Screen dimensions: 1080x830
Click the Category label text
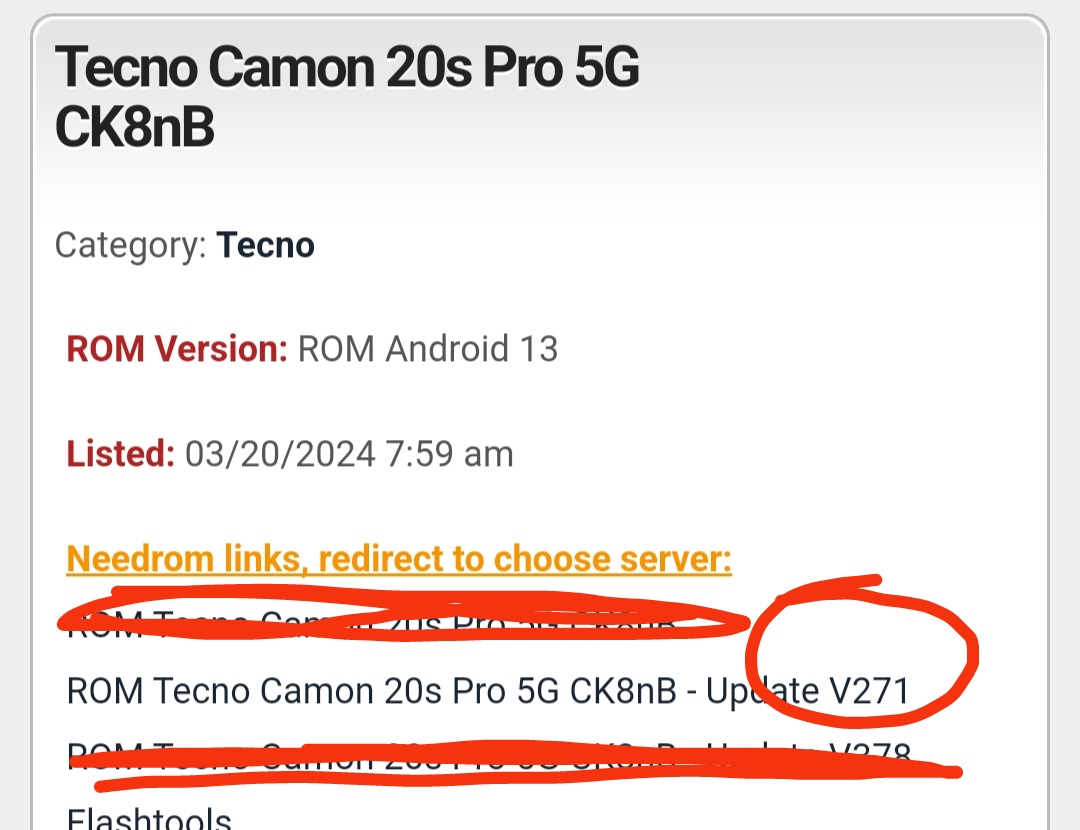click(131, 246)
